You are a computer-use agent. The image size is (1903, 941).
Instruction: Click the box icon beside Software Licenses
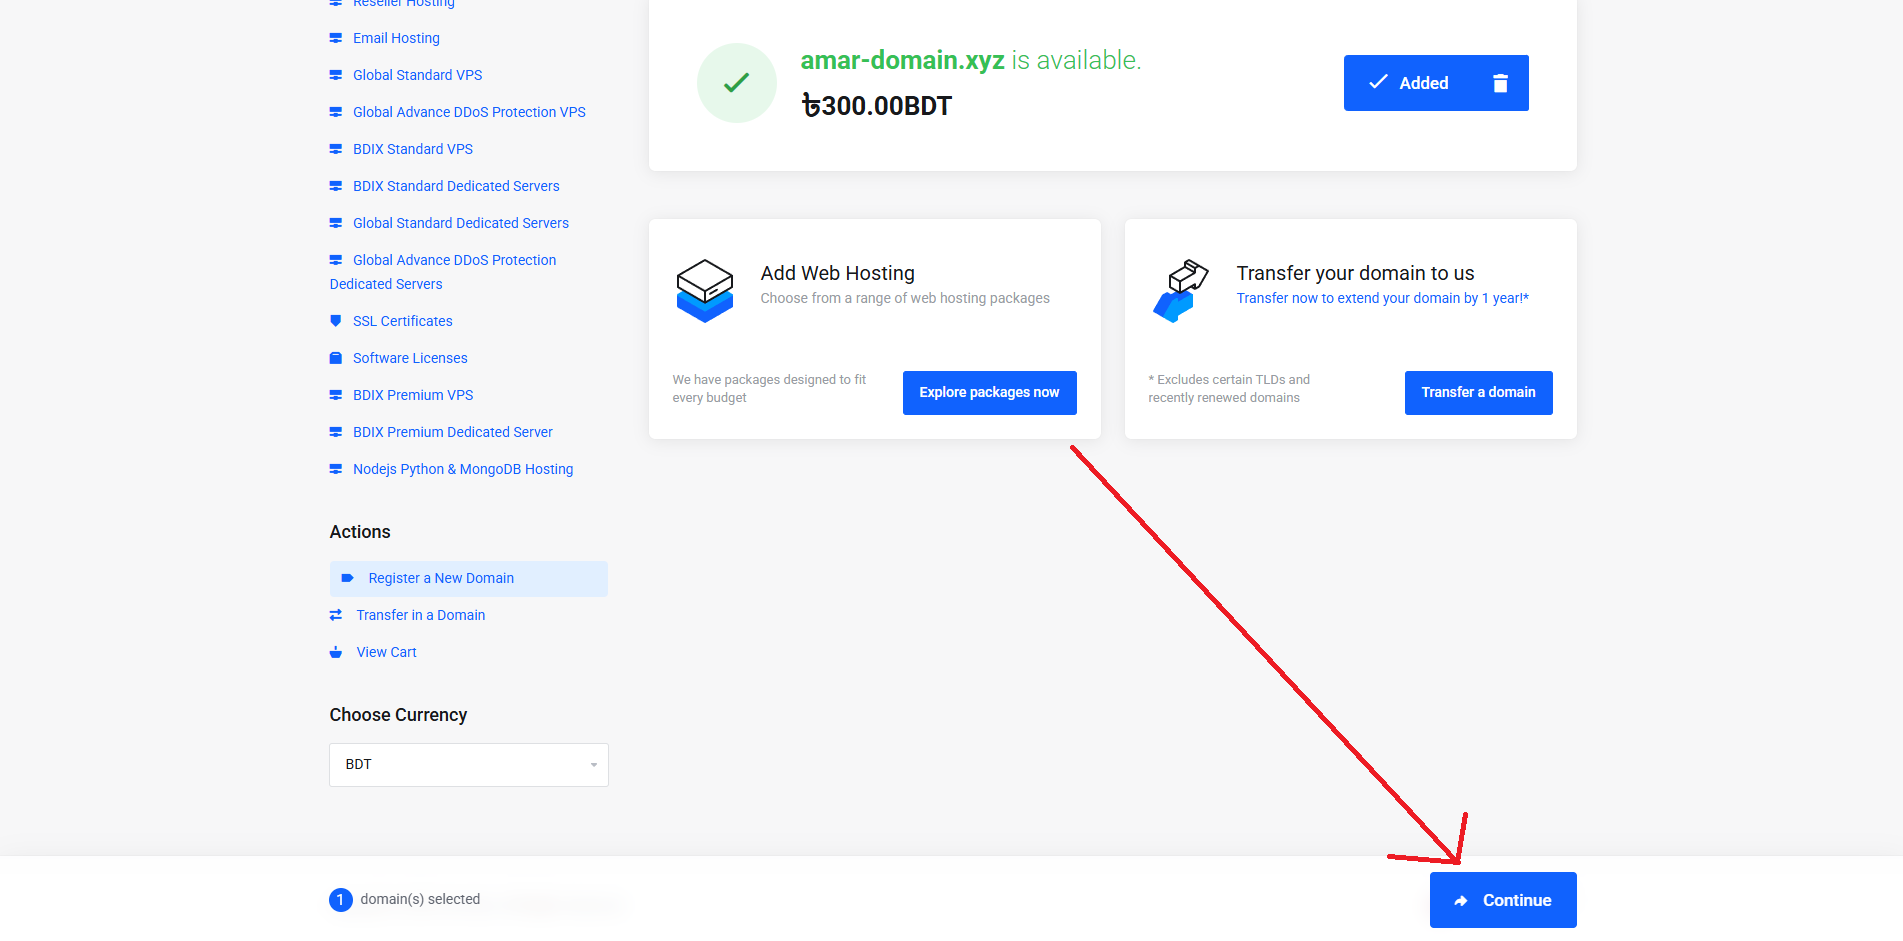pyautogui.click(x=336, y=358)
